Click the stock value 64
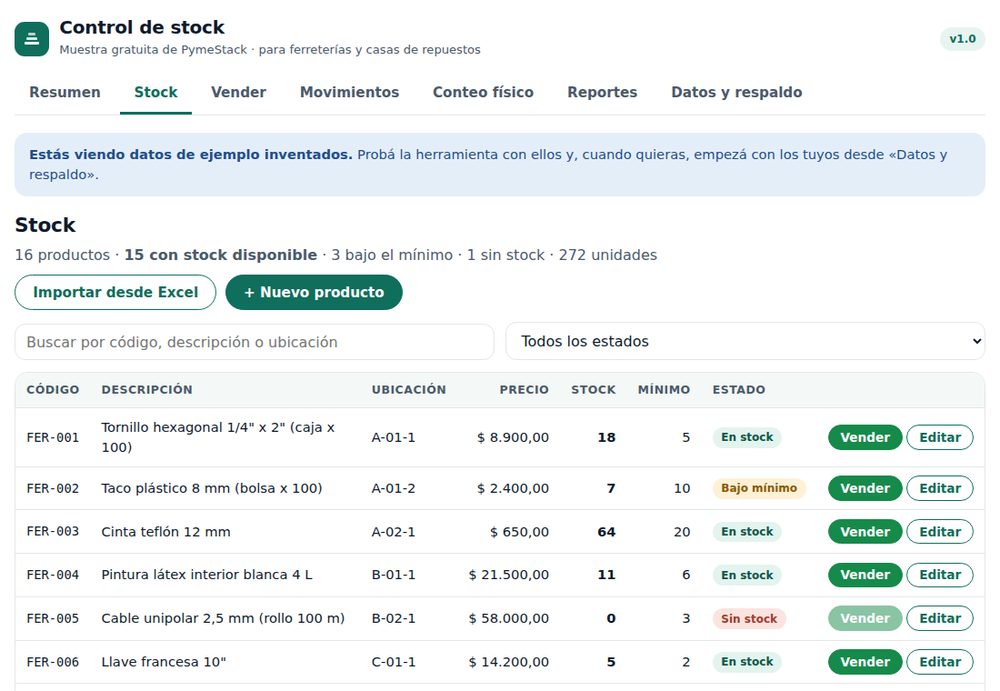 click(x=607, y=531)
